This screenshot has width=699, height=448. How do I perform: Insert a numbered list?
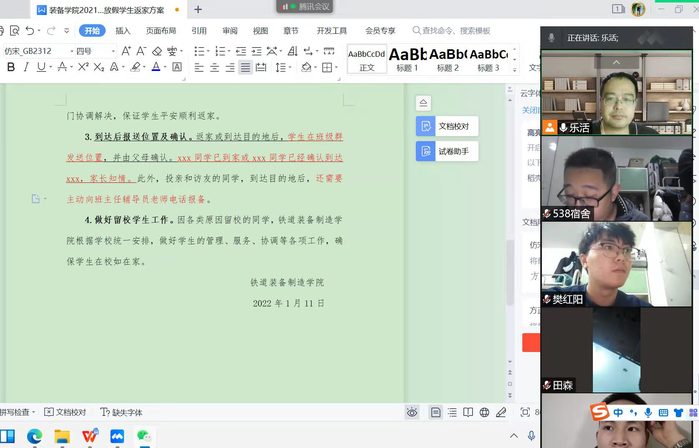(x=220, y=51)
